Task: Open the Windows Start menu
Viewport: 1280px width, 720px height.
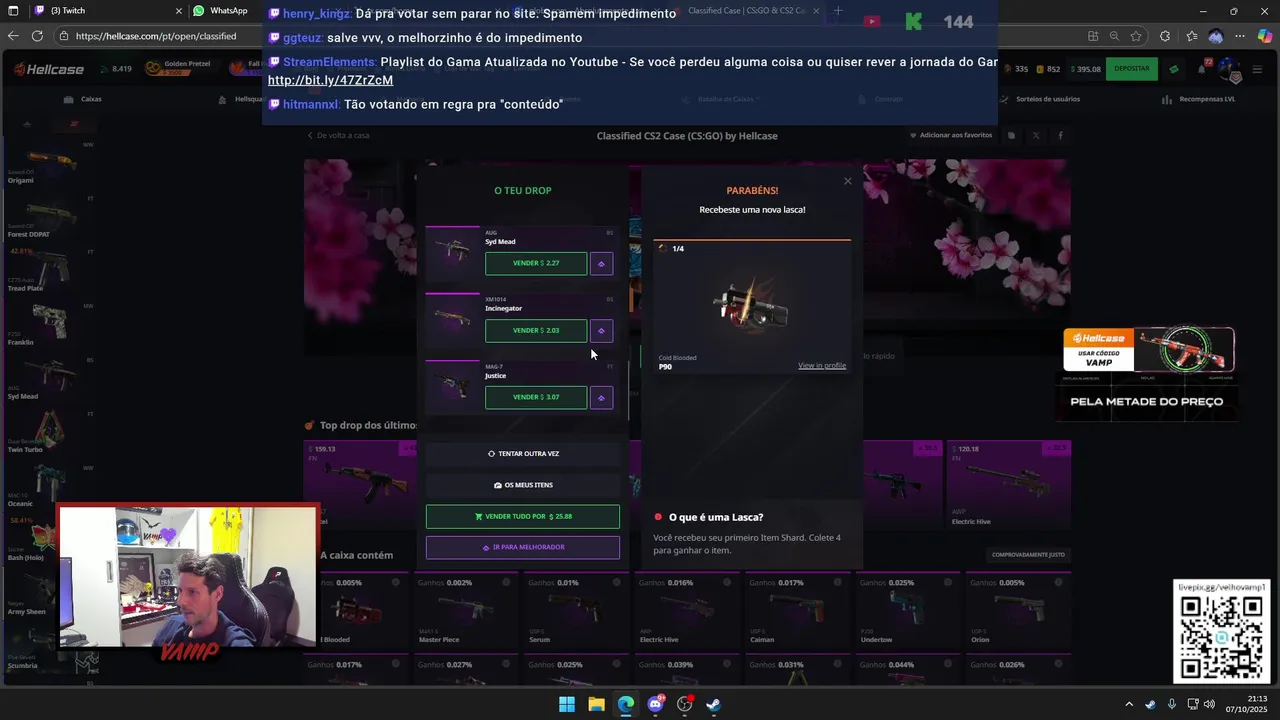Action: pos(567,704)
